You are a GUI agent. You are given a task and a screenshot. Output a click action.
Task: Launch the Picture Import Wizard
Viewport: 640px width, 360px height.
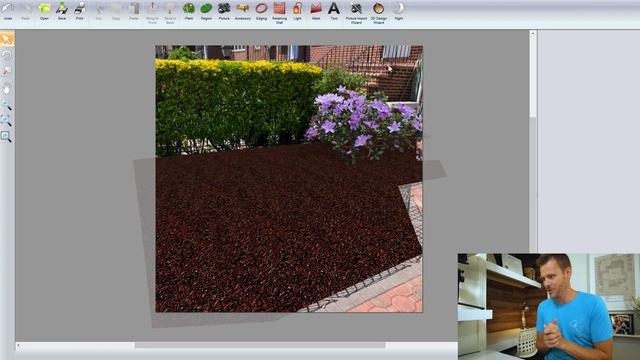(x=356, y=13)
